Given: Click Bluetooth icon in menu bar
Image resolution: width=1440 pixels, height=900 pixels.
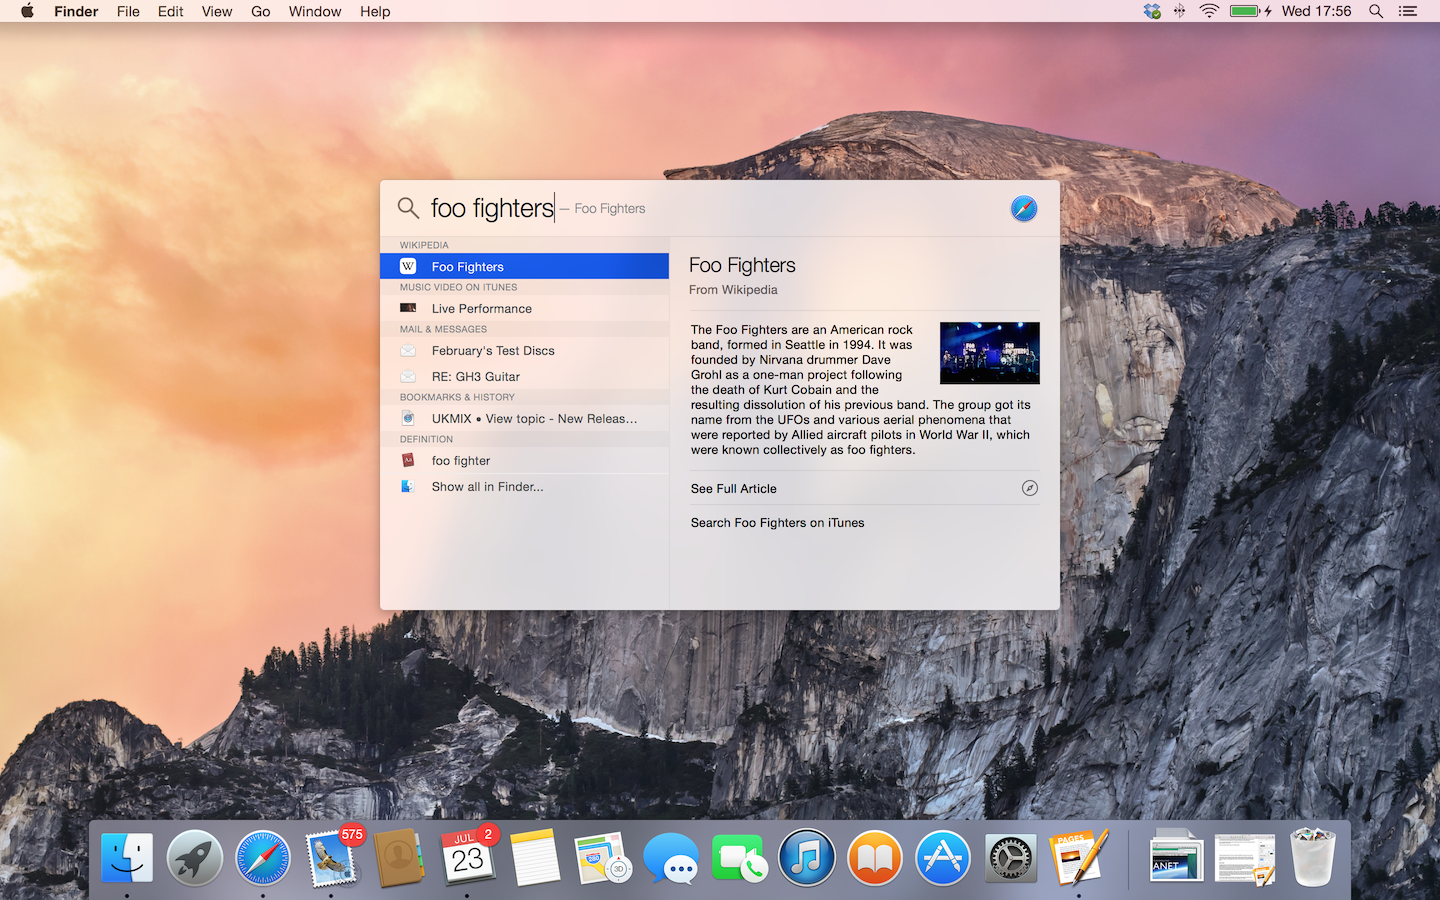Looking at the screenshot, I should (x=1180, y=11).
